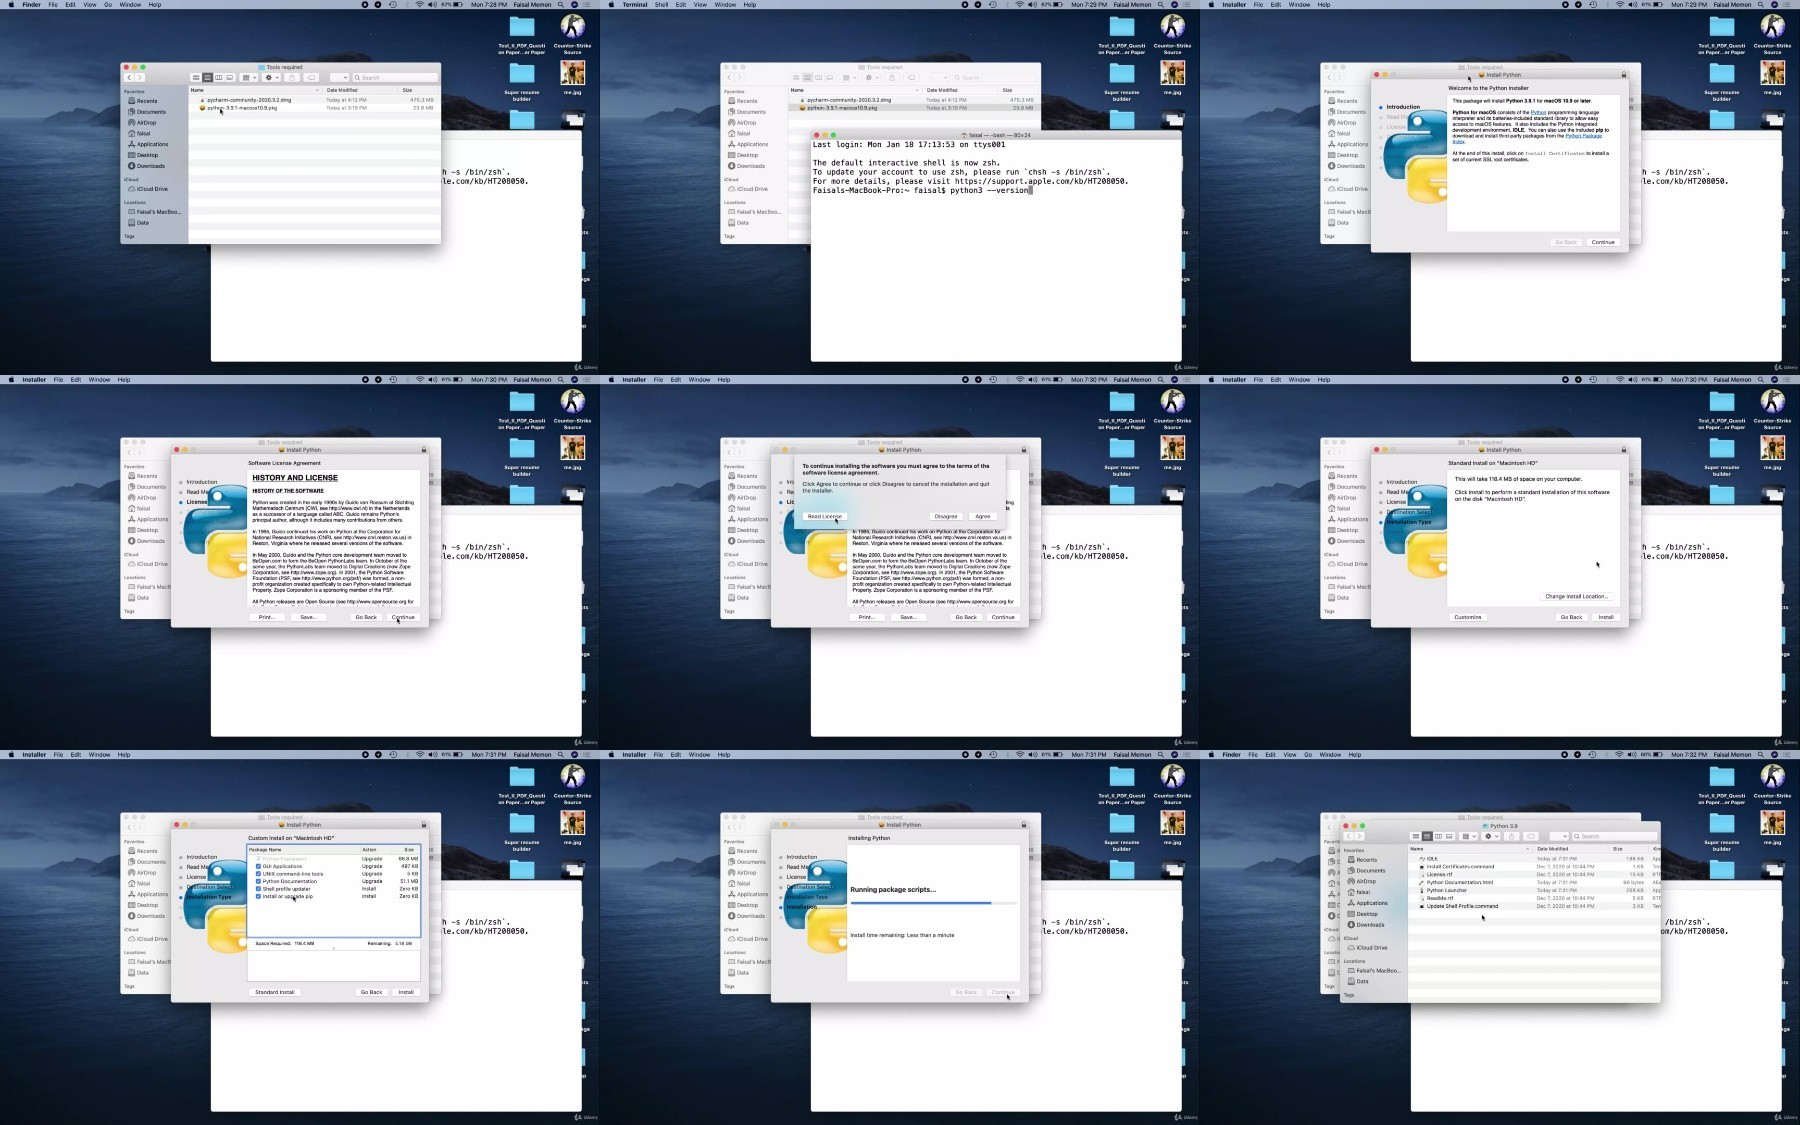Viewport: 1800px width, 1125px height.
Task: Go forward in the Python 3.9 Finder window
Action: pyautogui.click(x=1359, y=836)
